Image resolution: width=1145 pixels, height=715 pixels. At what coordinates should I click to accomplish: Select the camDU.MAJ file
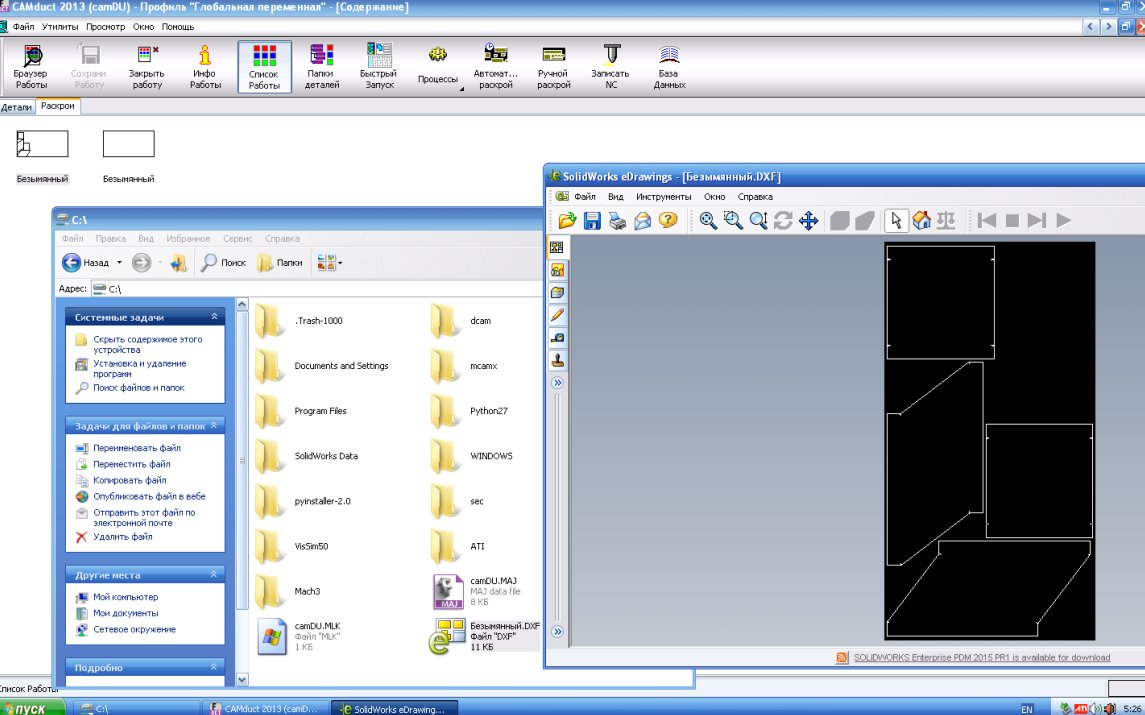pos(475,592)
